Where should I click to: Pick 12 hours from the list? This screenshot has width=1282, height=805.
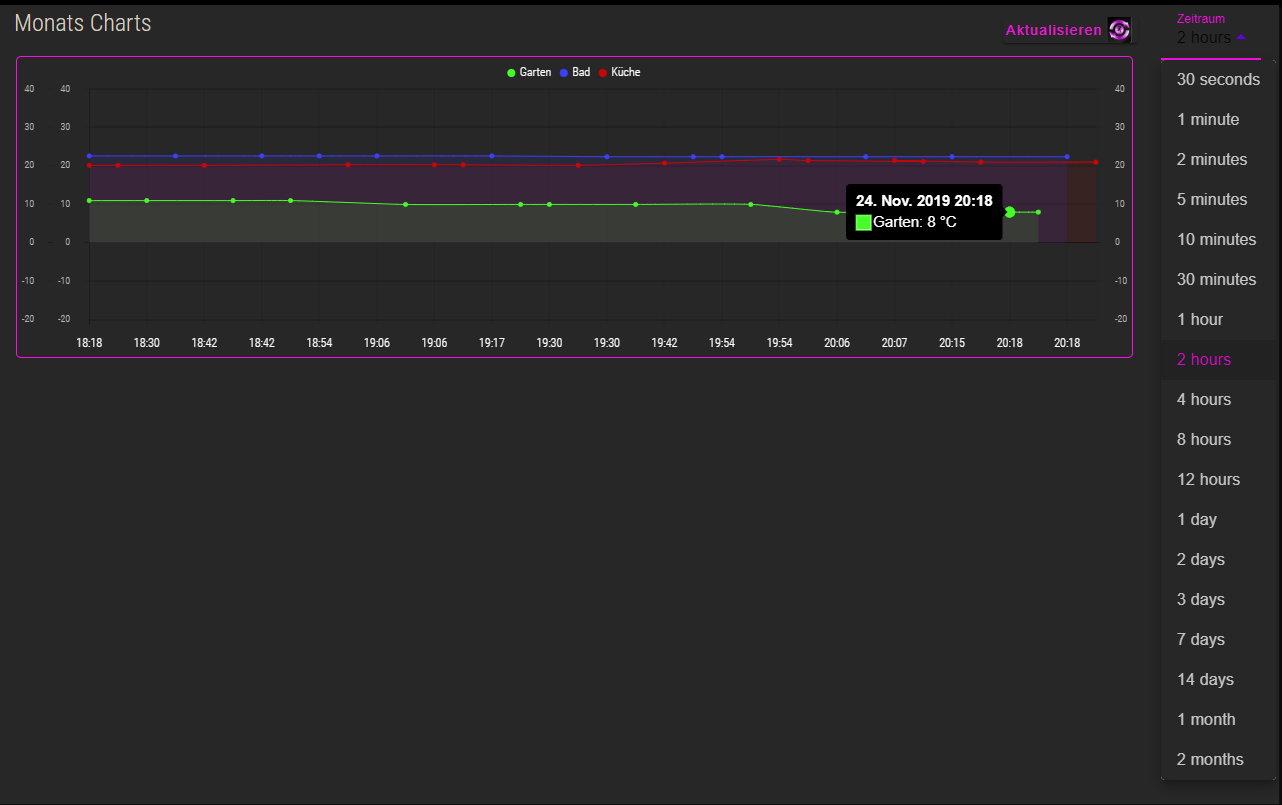[x=1218, y=479]
